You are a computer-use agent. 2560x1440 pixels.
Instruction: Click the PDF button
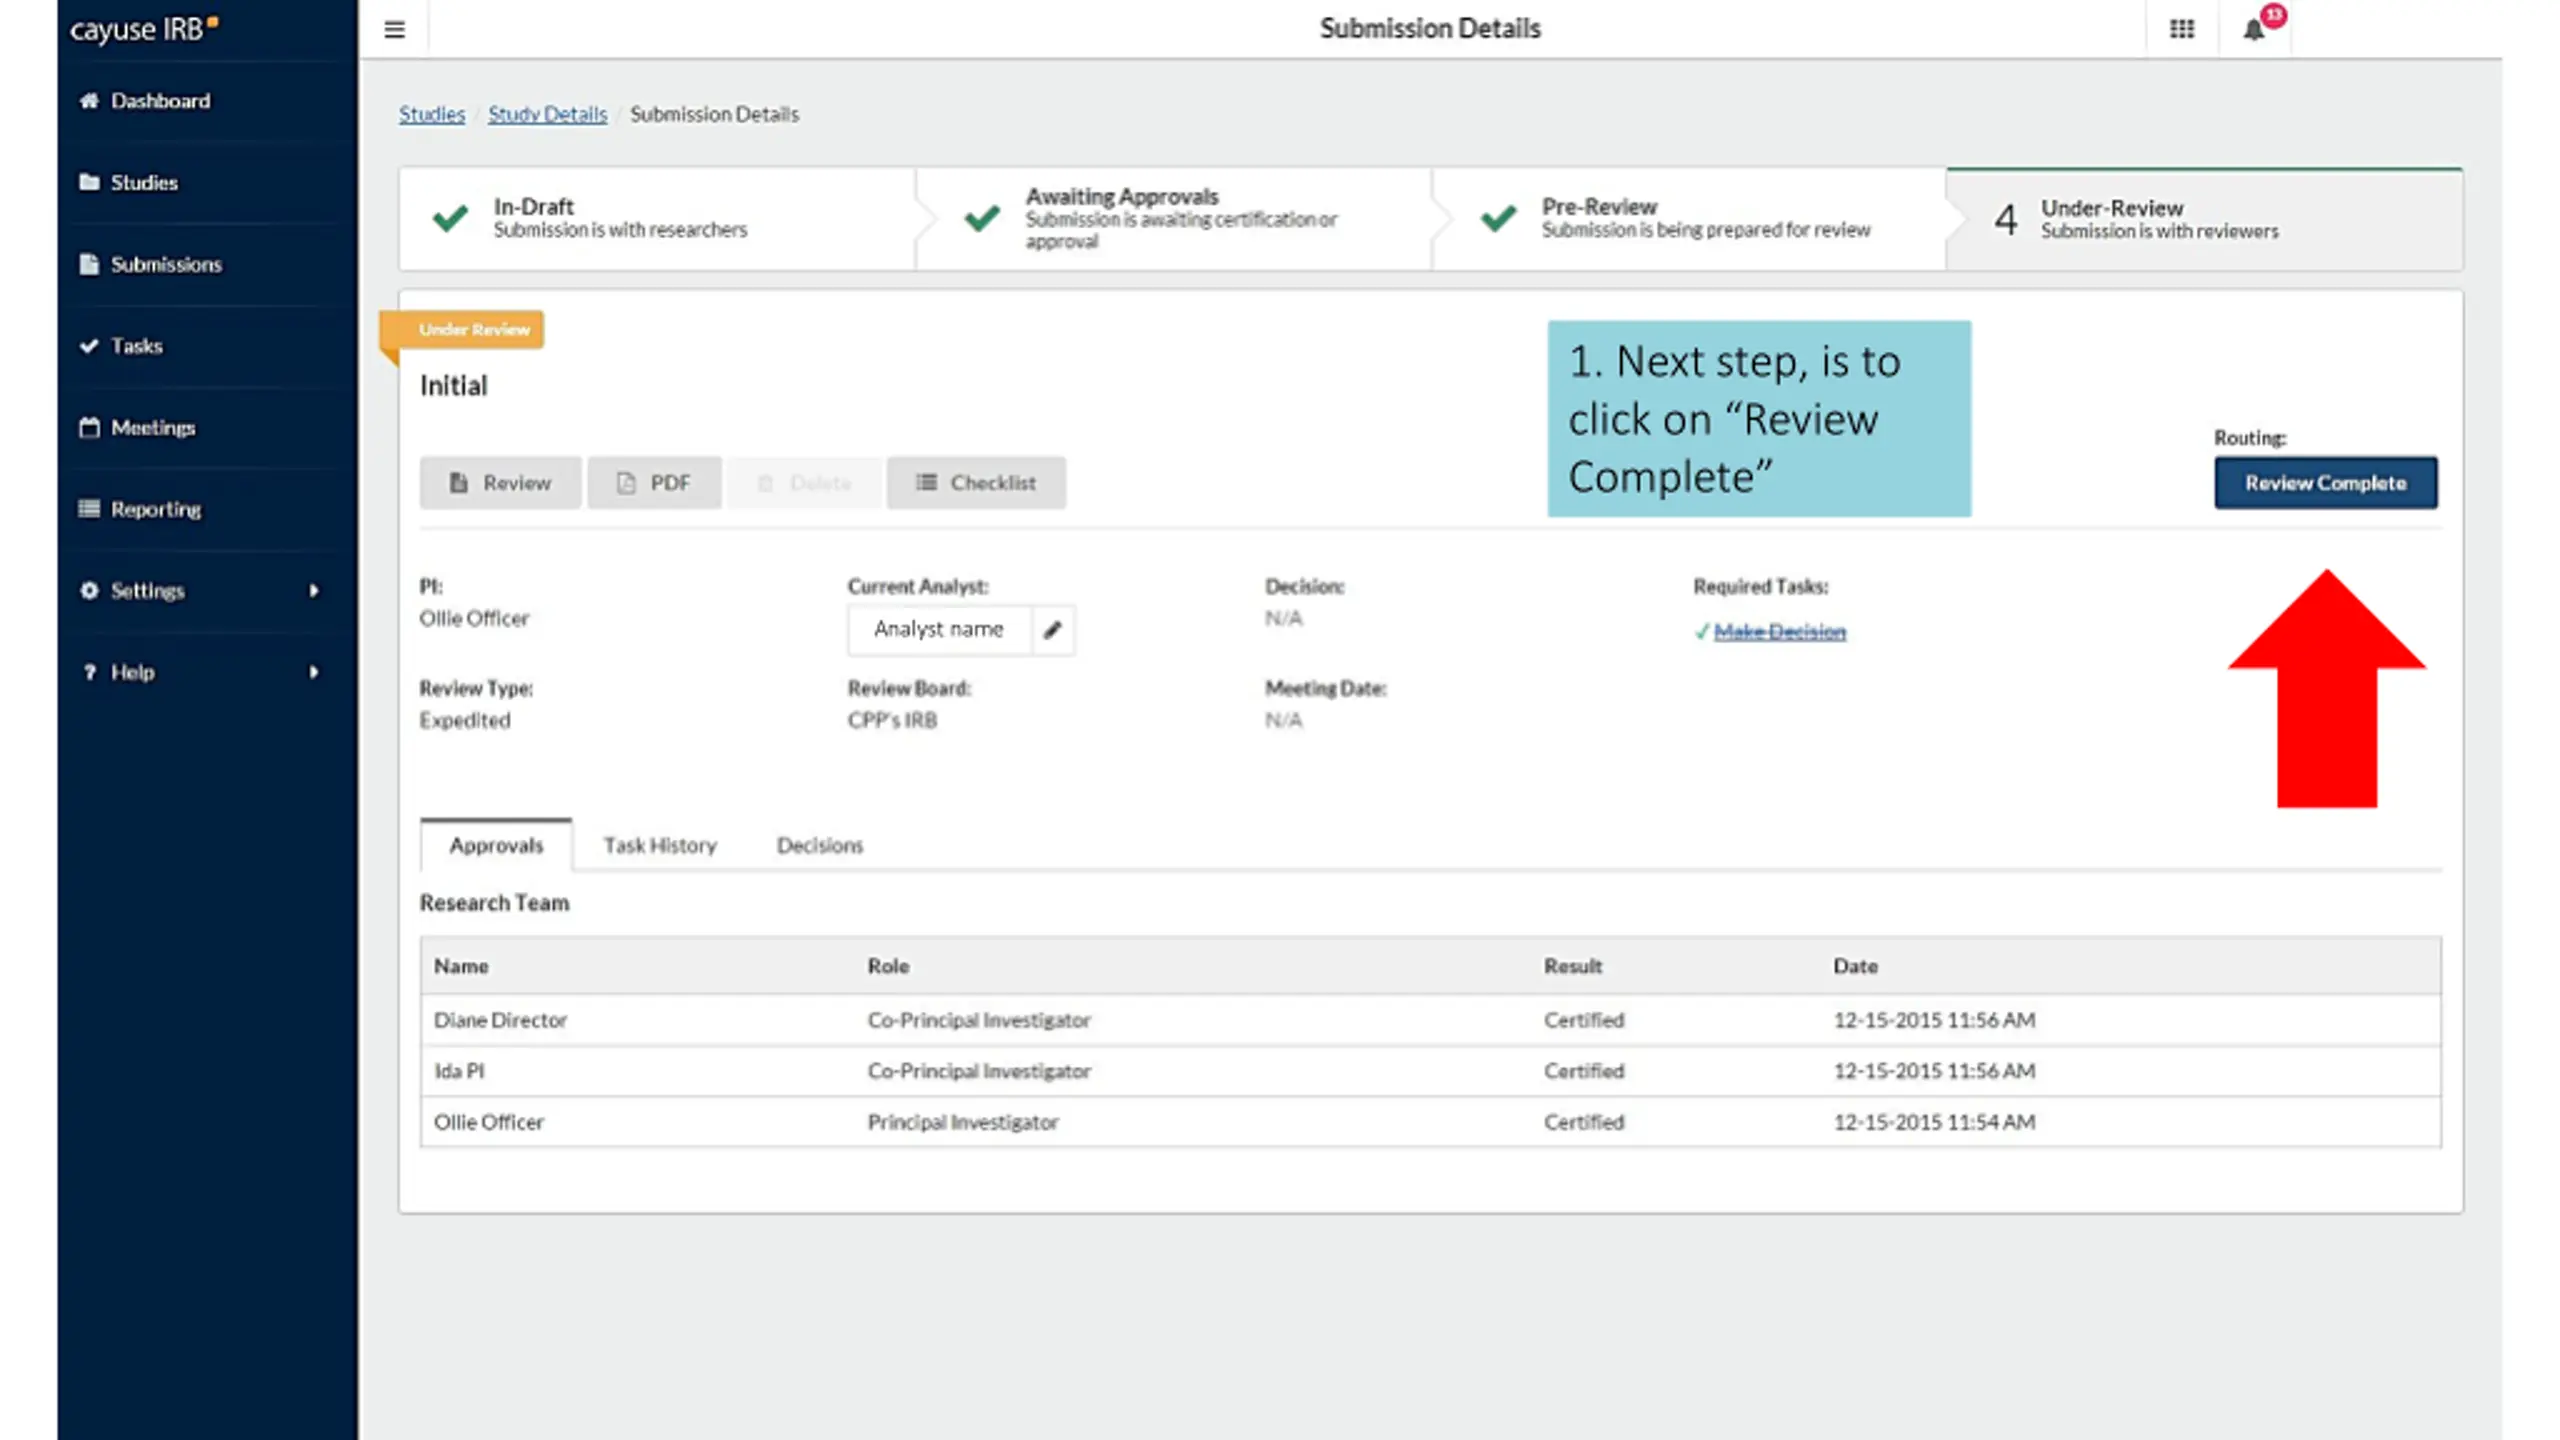pos(654,483)
